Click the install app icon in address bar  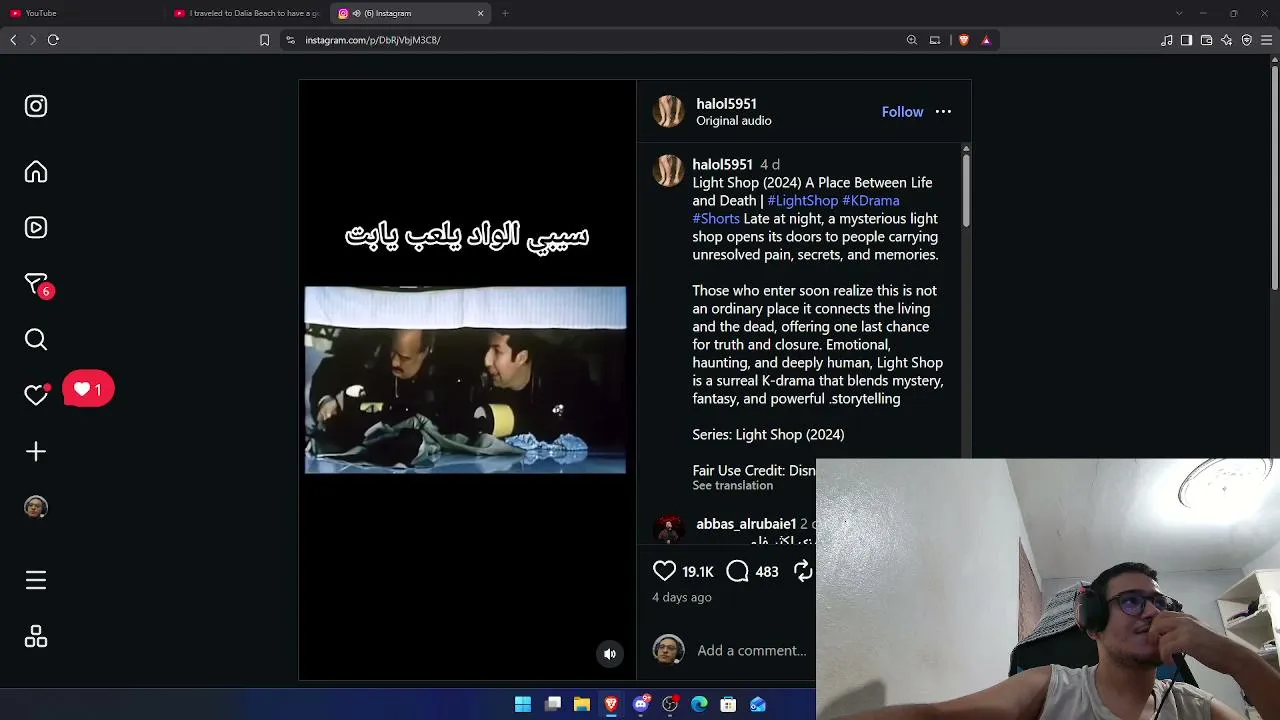[935, 40]
